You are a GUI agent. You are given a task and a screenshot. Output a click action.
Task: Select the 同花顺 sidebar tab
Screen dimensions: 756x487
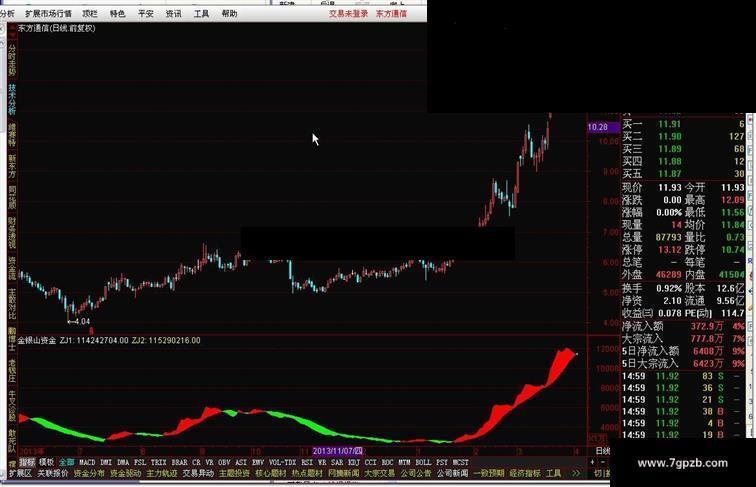pos(12,198)
